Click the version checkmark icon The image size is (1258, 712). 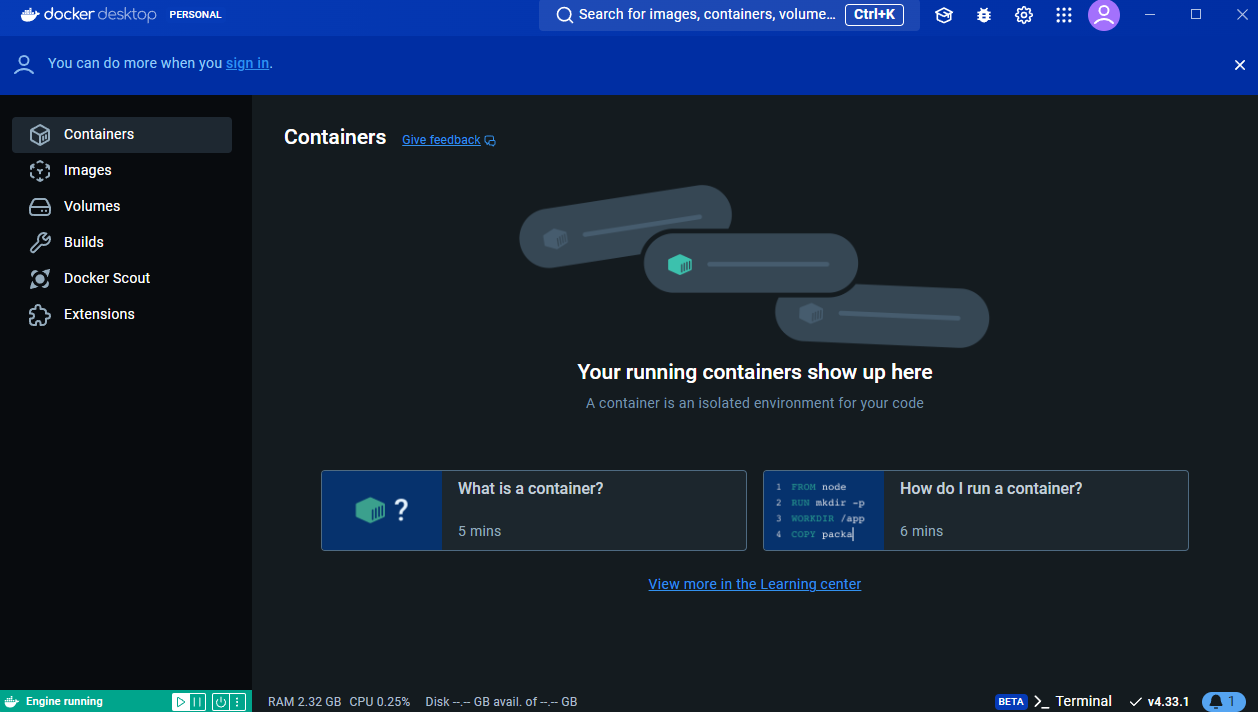tap(1135, 702)
